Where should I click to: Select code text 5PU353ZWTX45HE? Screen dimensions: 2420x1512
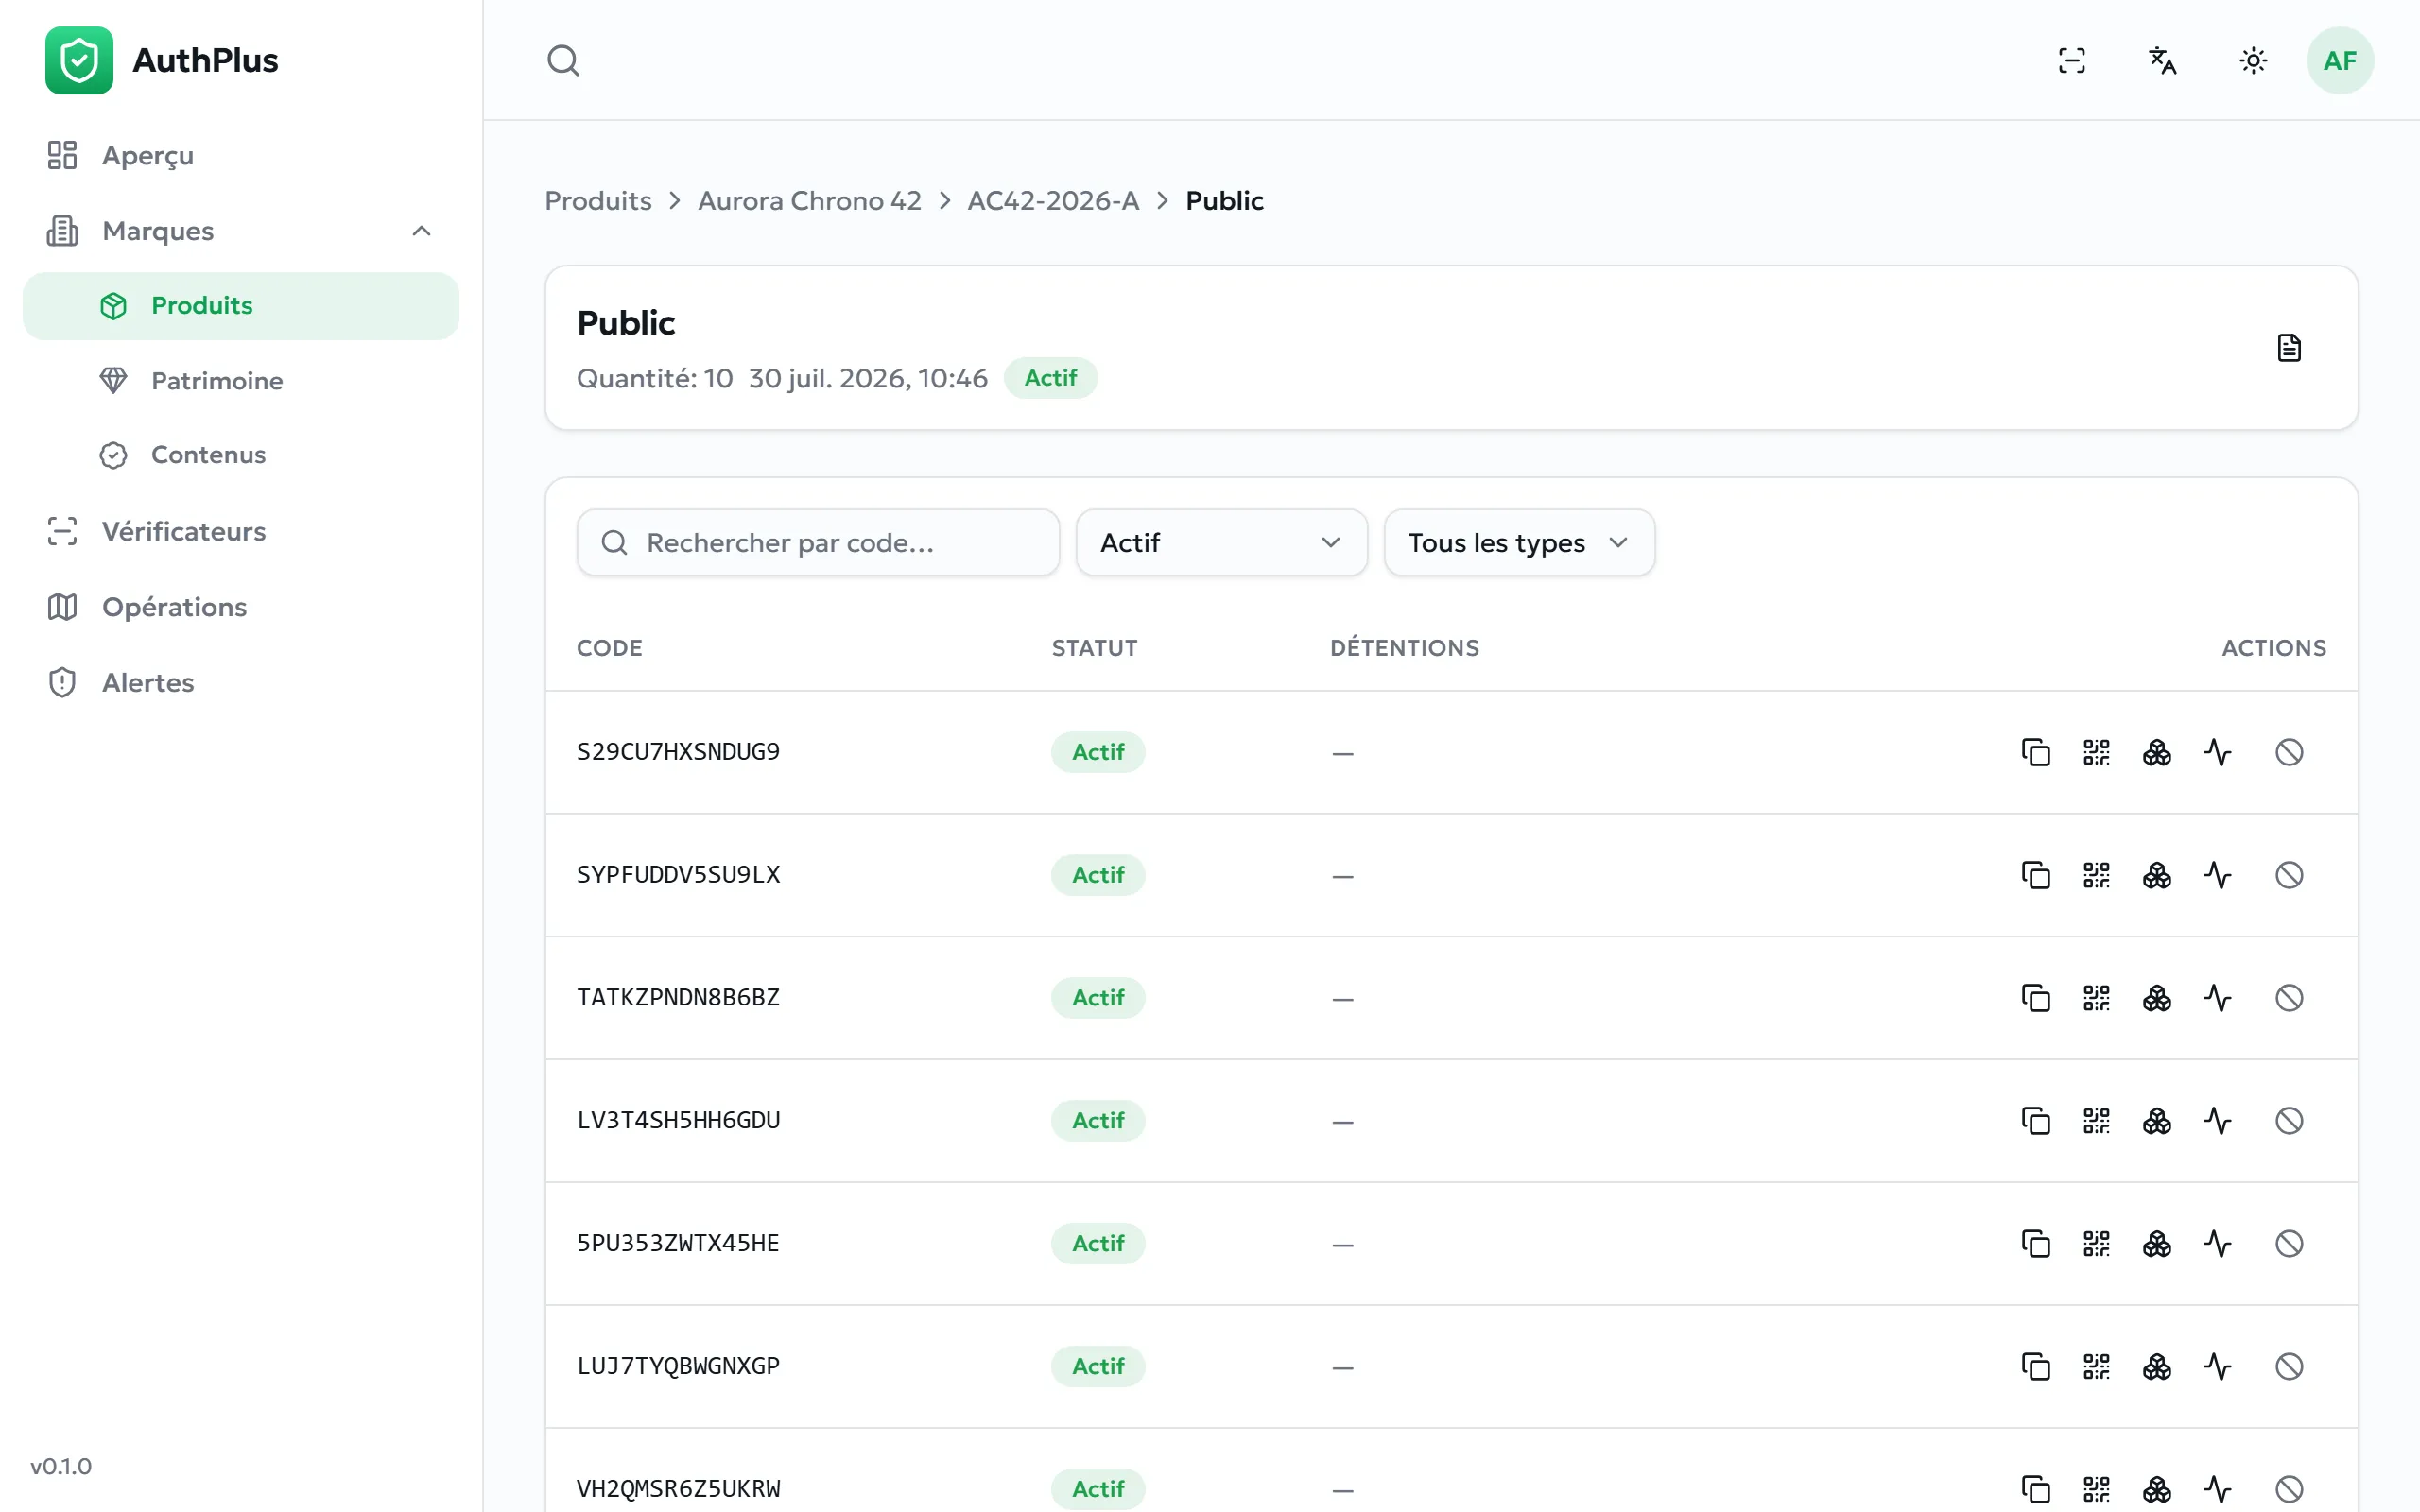[x=678, y=1244]
